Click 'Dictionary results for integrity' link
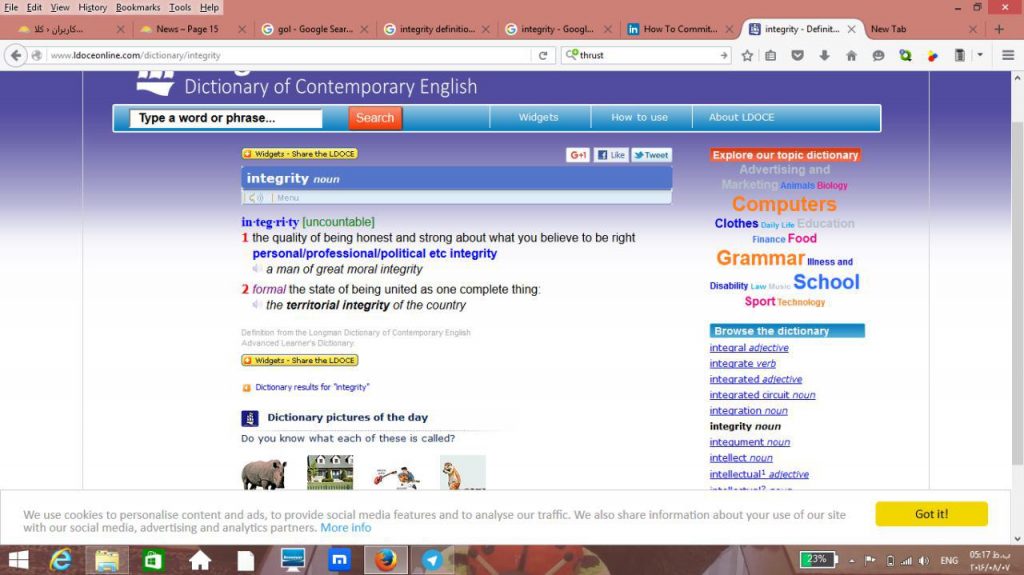This screenshot has height=575, width=1024. coord(312,387)
